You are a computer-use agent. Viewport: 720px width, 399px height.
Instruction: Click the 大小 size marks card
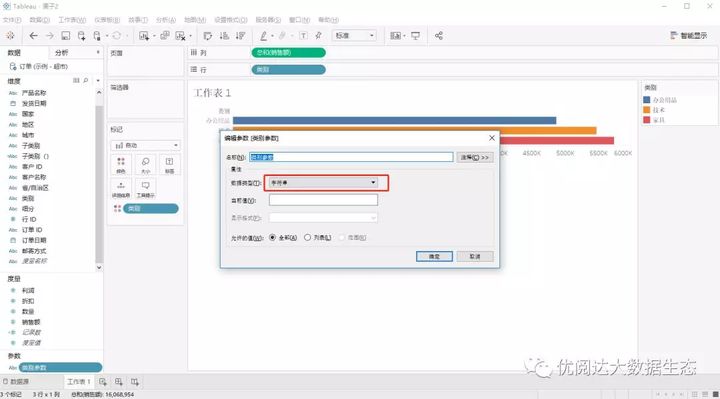coord(145,165)
